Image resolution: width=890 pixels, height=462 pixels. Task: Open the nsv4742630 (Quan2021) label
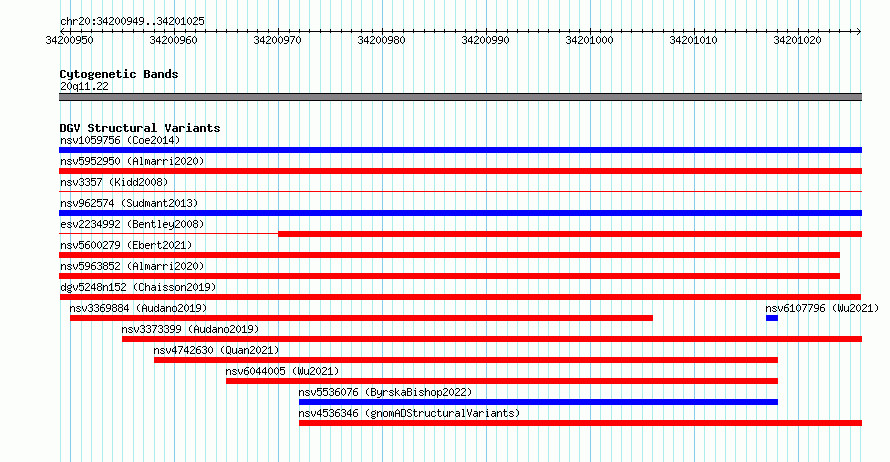pos(216,350)
